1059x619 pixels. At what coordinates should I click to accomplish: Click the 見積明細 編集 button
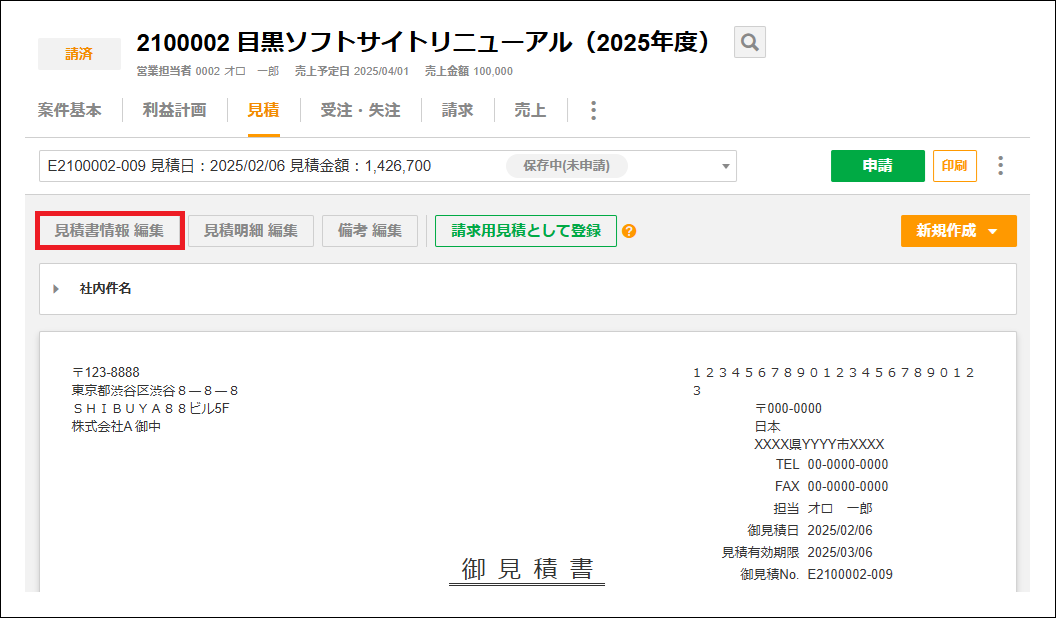coord(250,230)
